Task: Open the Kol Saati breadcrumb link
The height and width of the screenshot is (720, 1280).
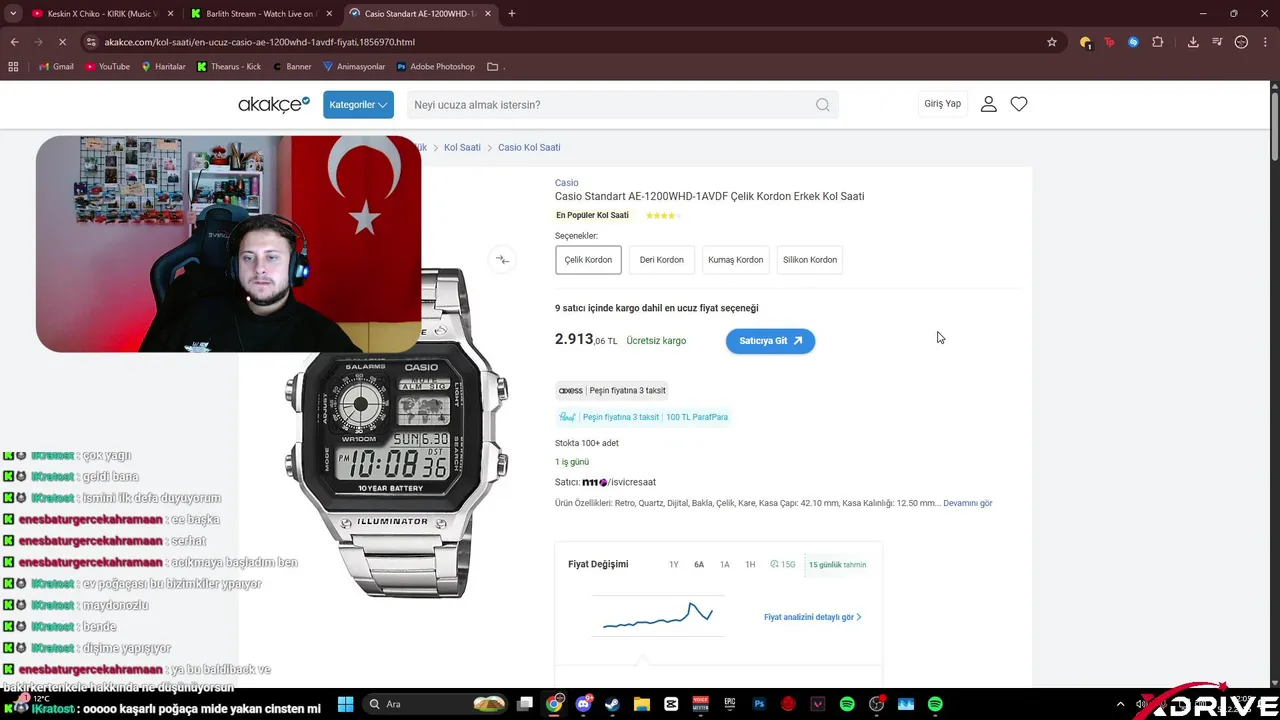Action: coord(462,147)
